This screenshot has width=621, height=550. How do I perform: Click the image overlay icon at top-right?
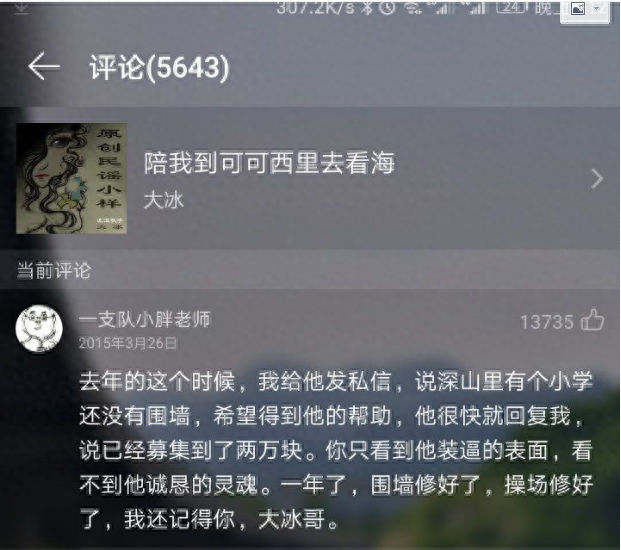coord(578,9)
